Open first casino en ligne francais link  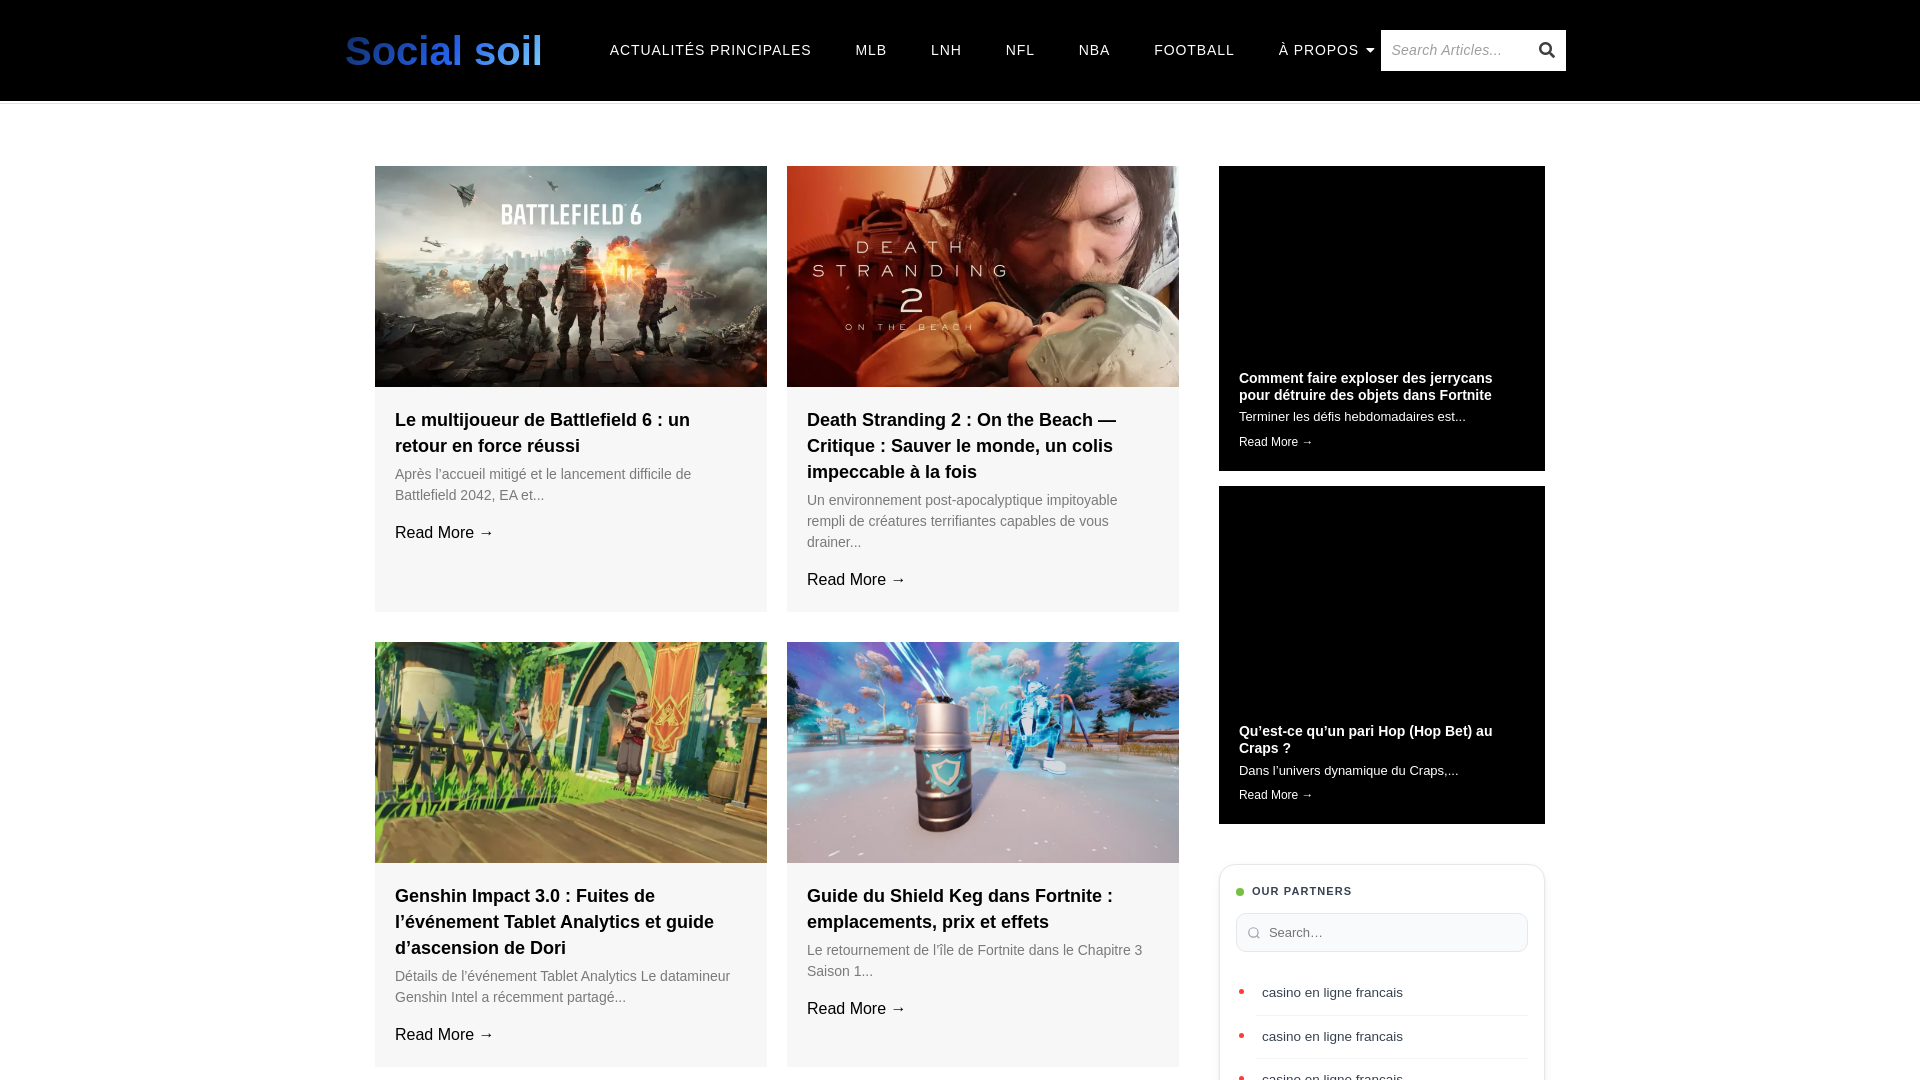pos(1332,993)
